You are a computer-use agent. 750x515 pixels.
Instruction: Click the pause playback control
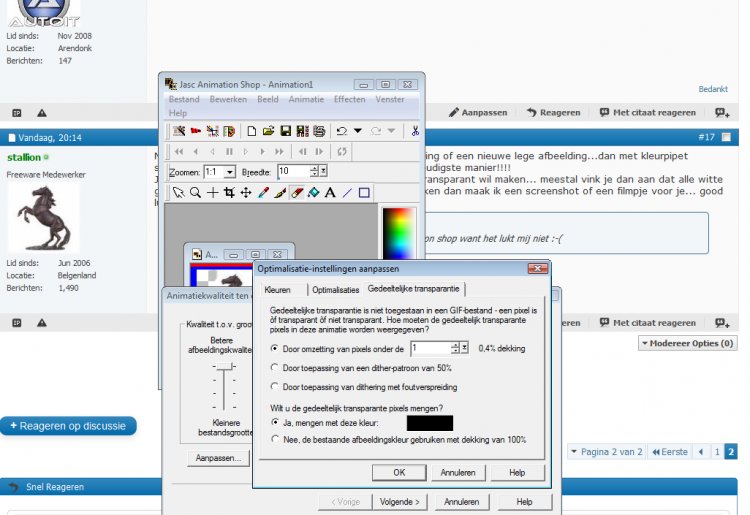(229, 152)
